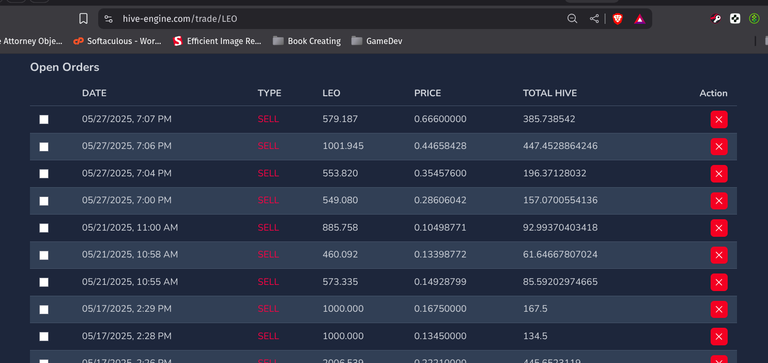The height and width of the screenshot is (363, 768).
Task: Click the green circular extension icon
Action: click(x=754, y=19)
